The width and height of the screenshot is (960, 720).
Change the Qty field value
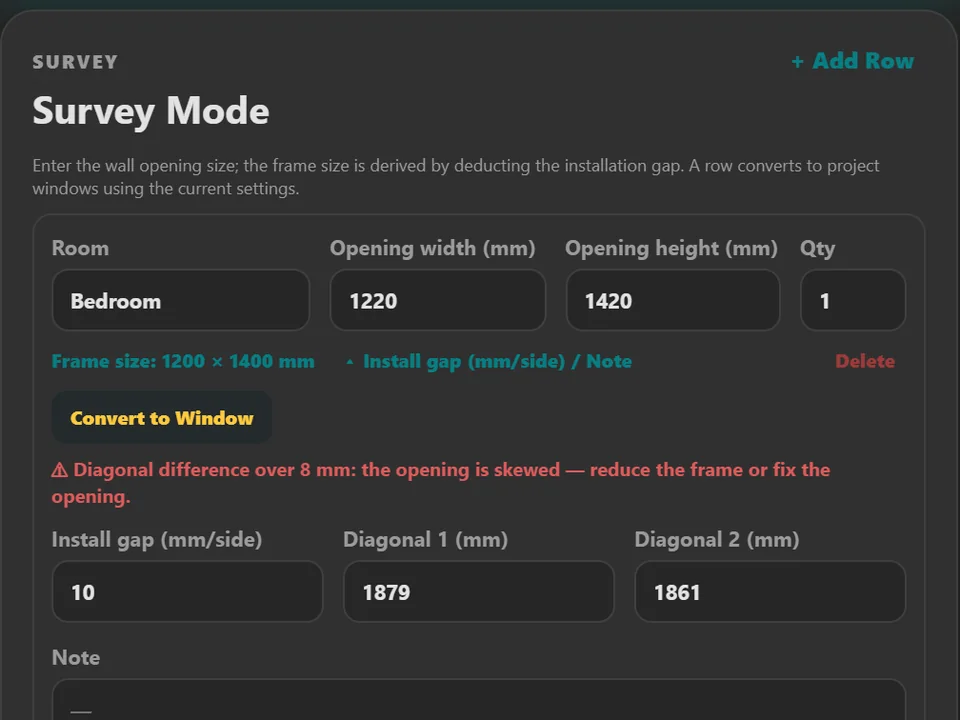(853, 301)
